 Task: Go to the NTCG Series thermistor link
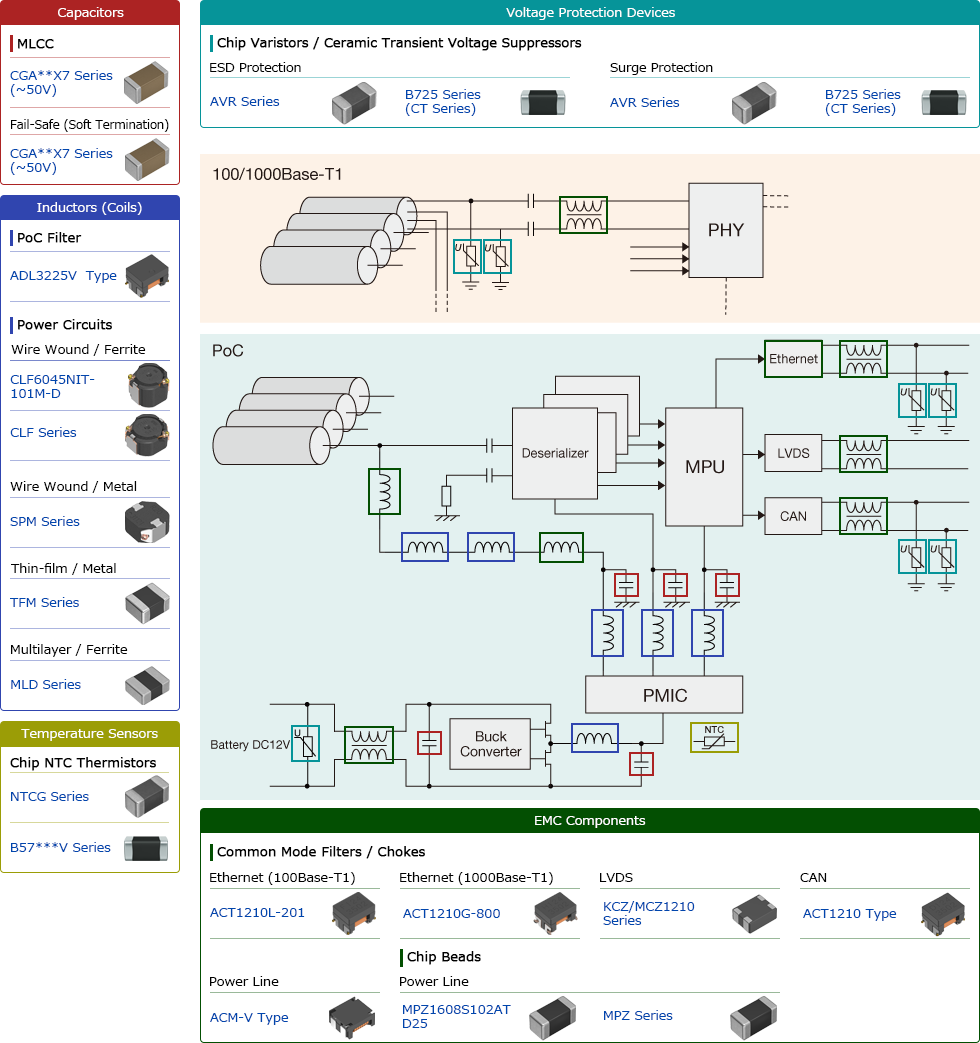point(50,797)
